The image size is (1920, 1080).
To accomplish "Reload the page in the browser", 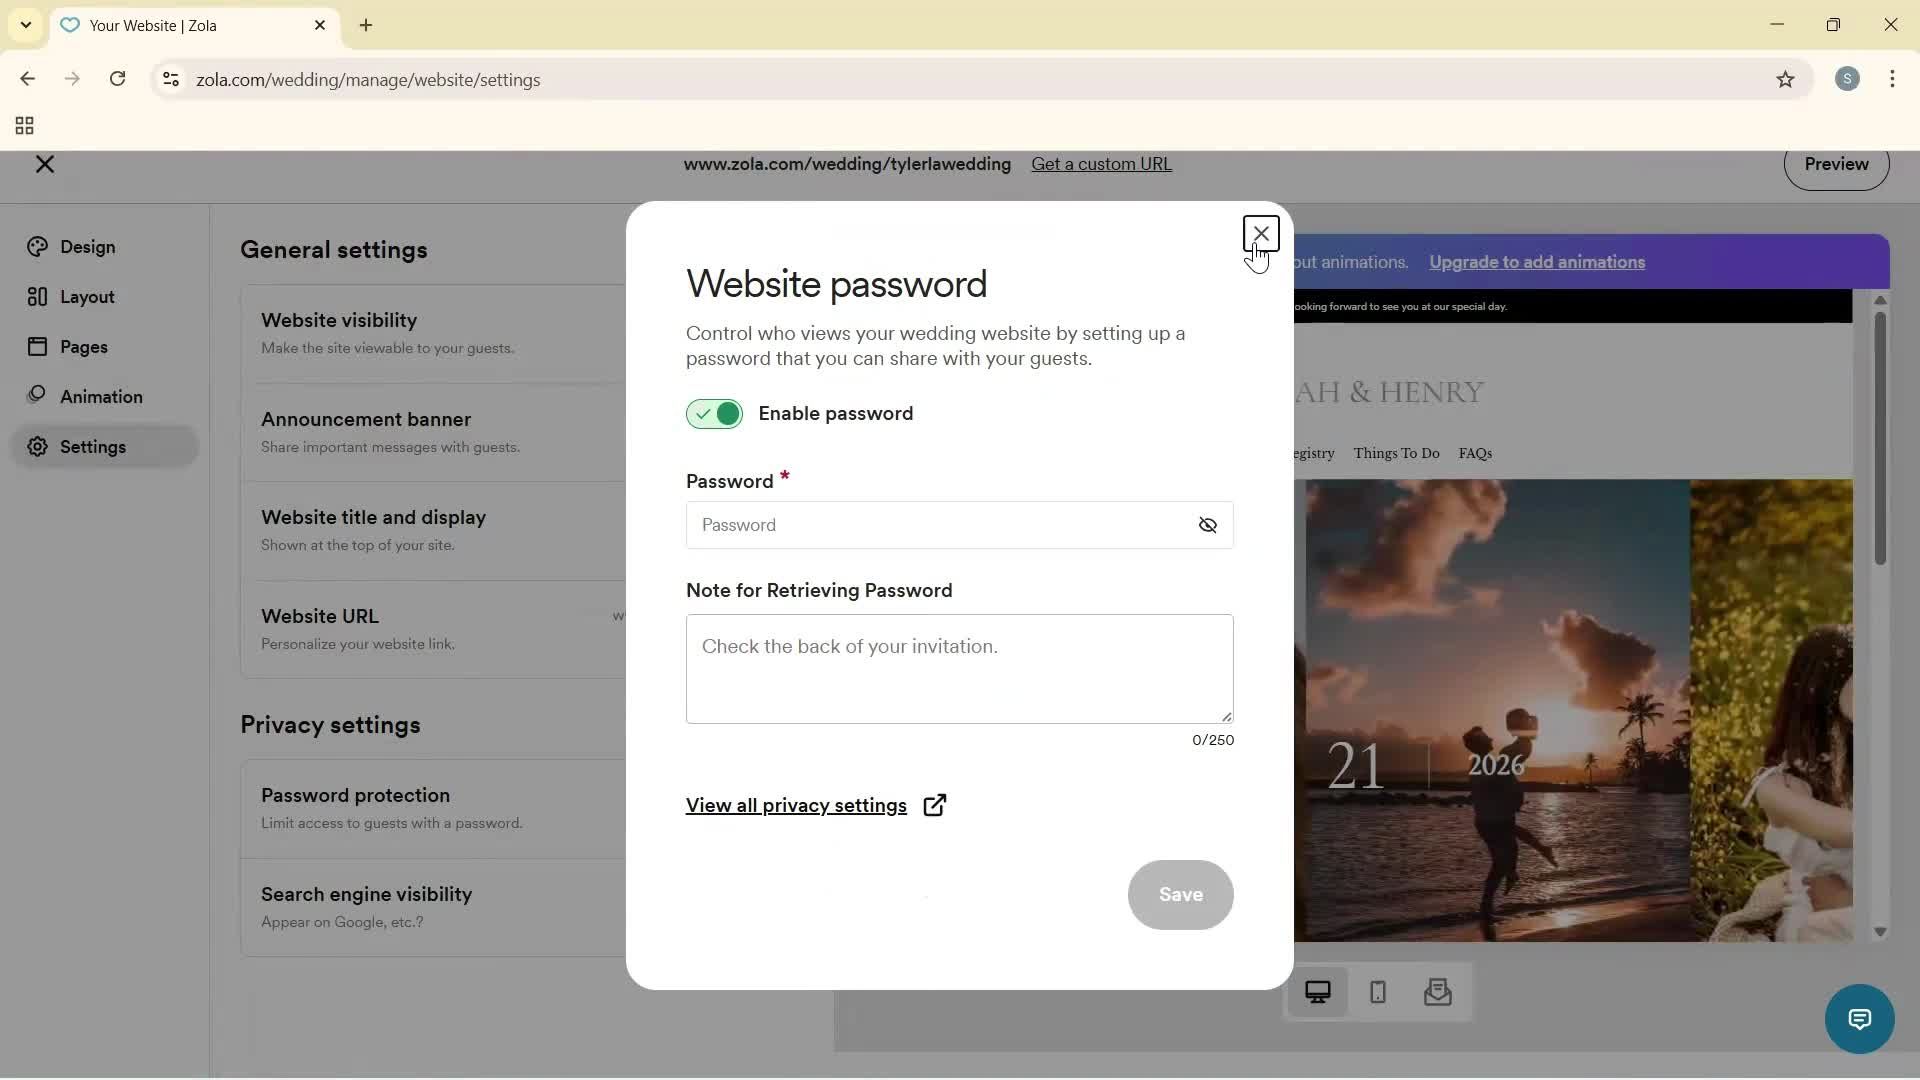I will 118,79.
